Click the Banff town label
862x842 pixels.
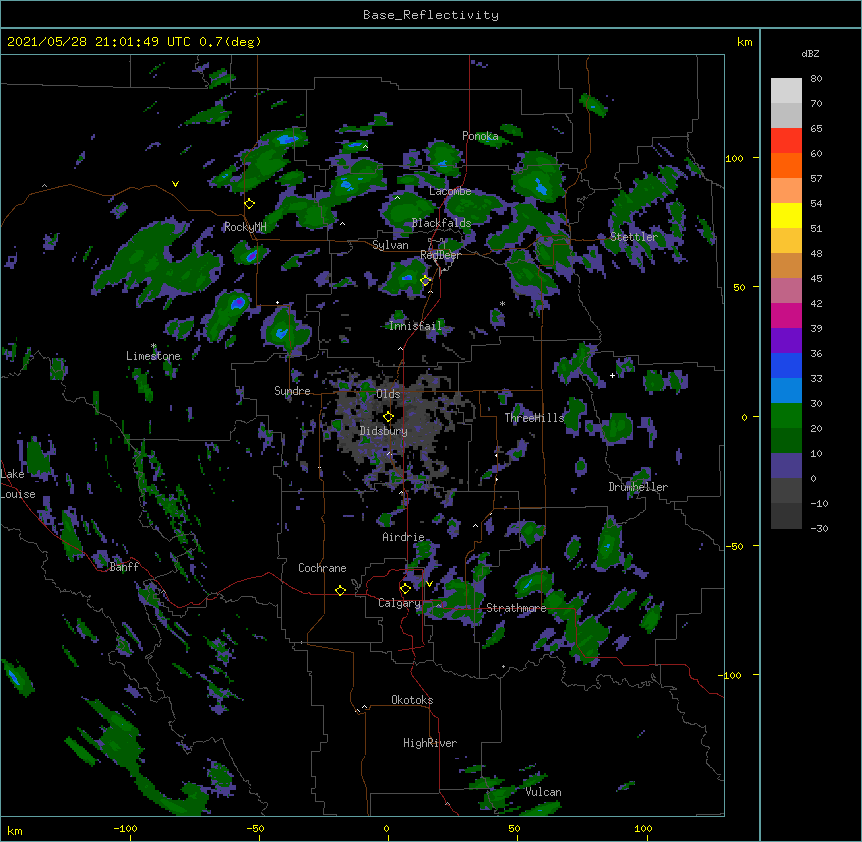124,567
